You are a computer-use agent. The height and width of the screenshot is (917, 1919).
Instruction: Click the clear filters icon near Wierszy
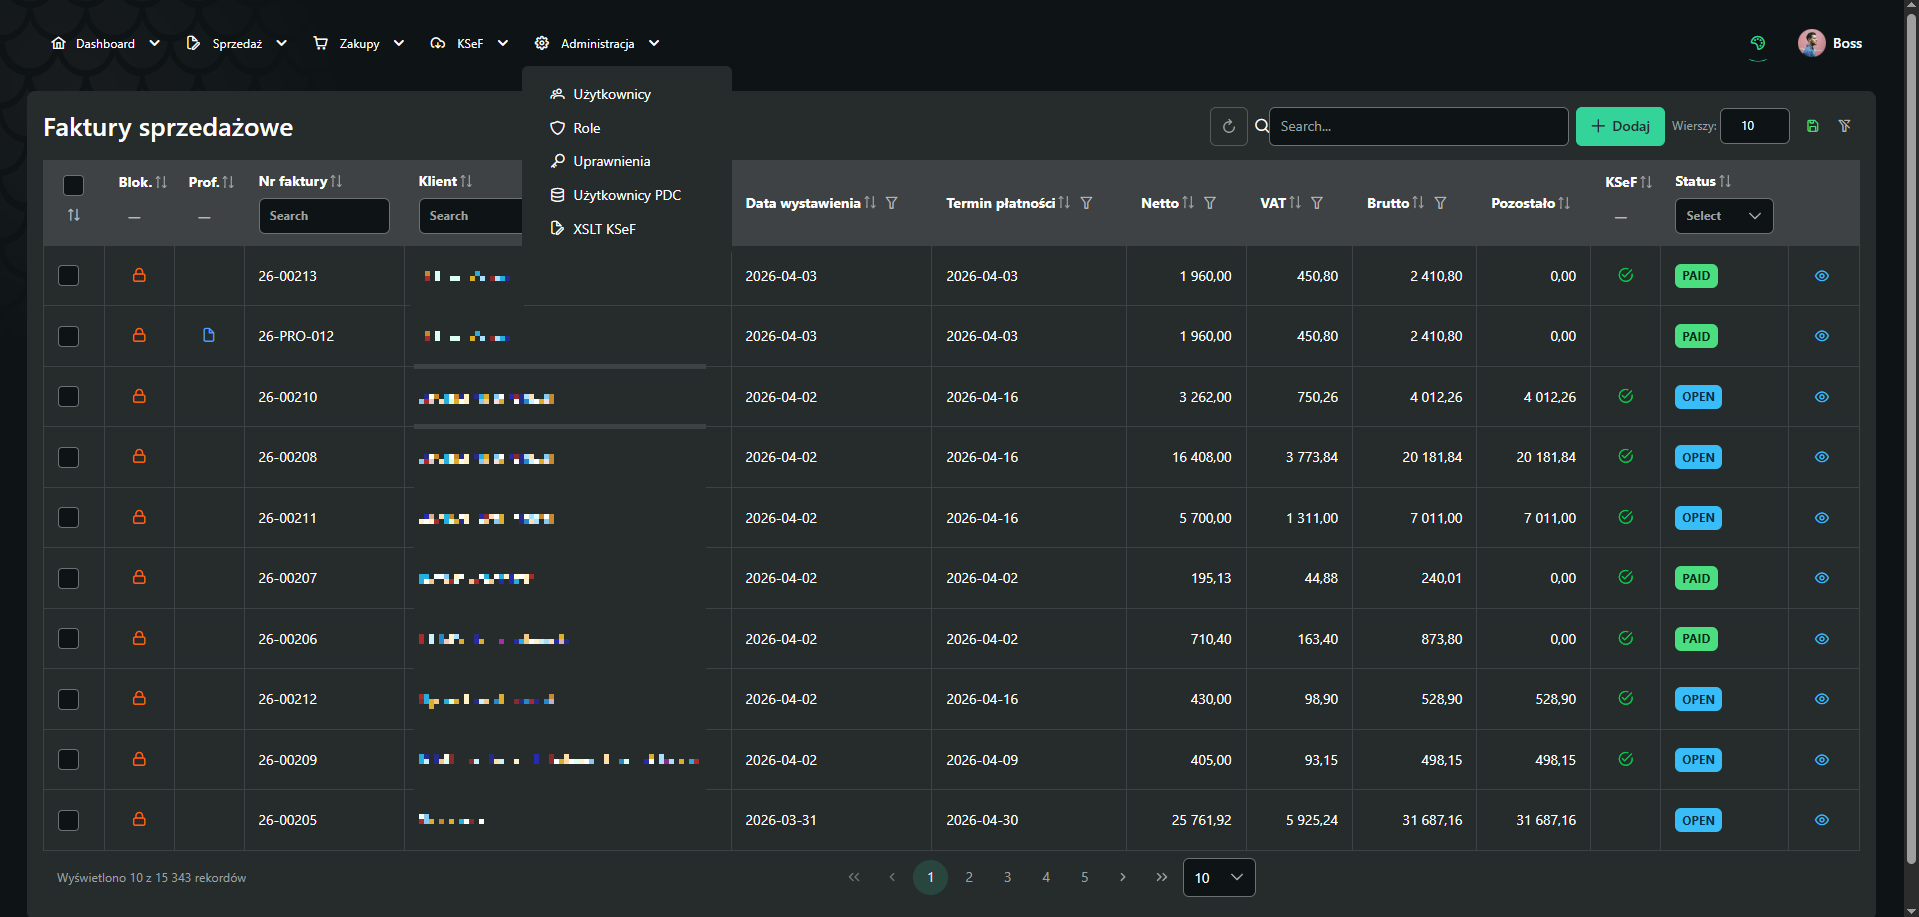1845,126
